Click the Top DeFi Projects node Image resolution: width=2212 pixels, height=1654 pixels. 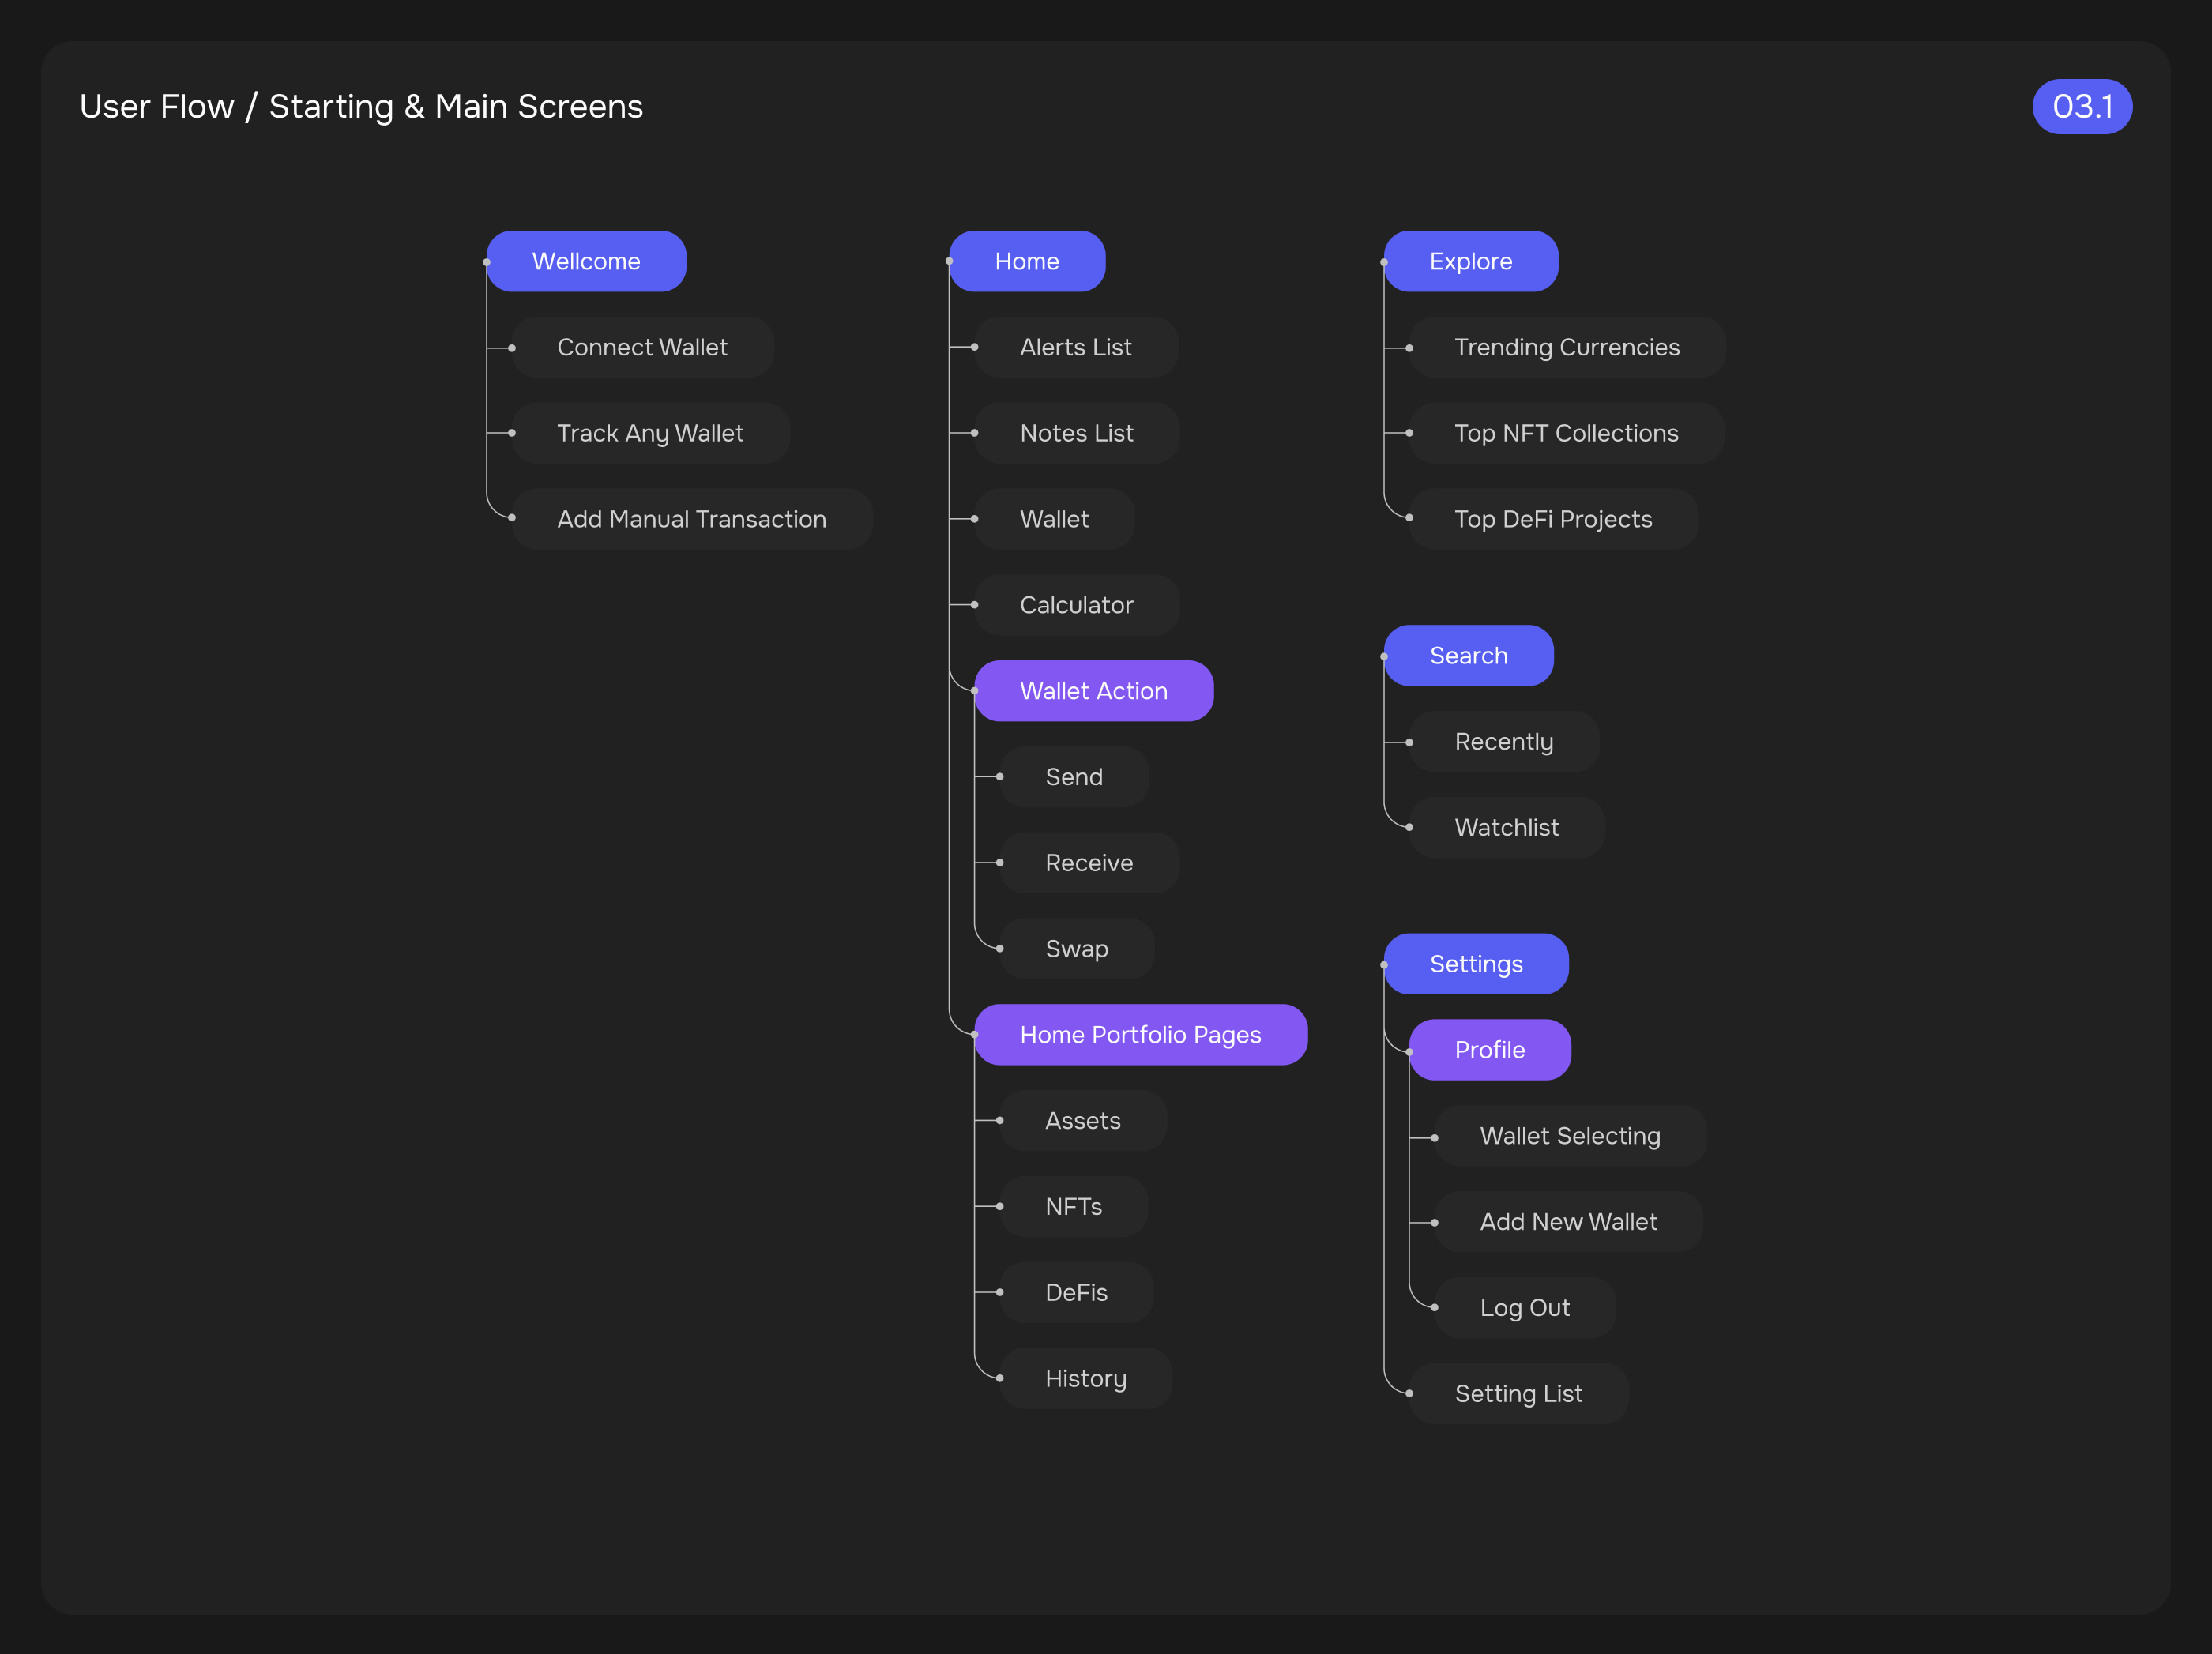click(x=1552, y=519)
